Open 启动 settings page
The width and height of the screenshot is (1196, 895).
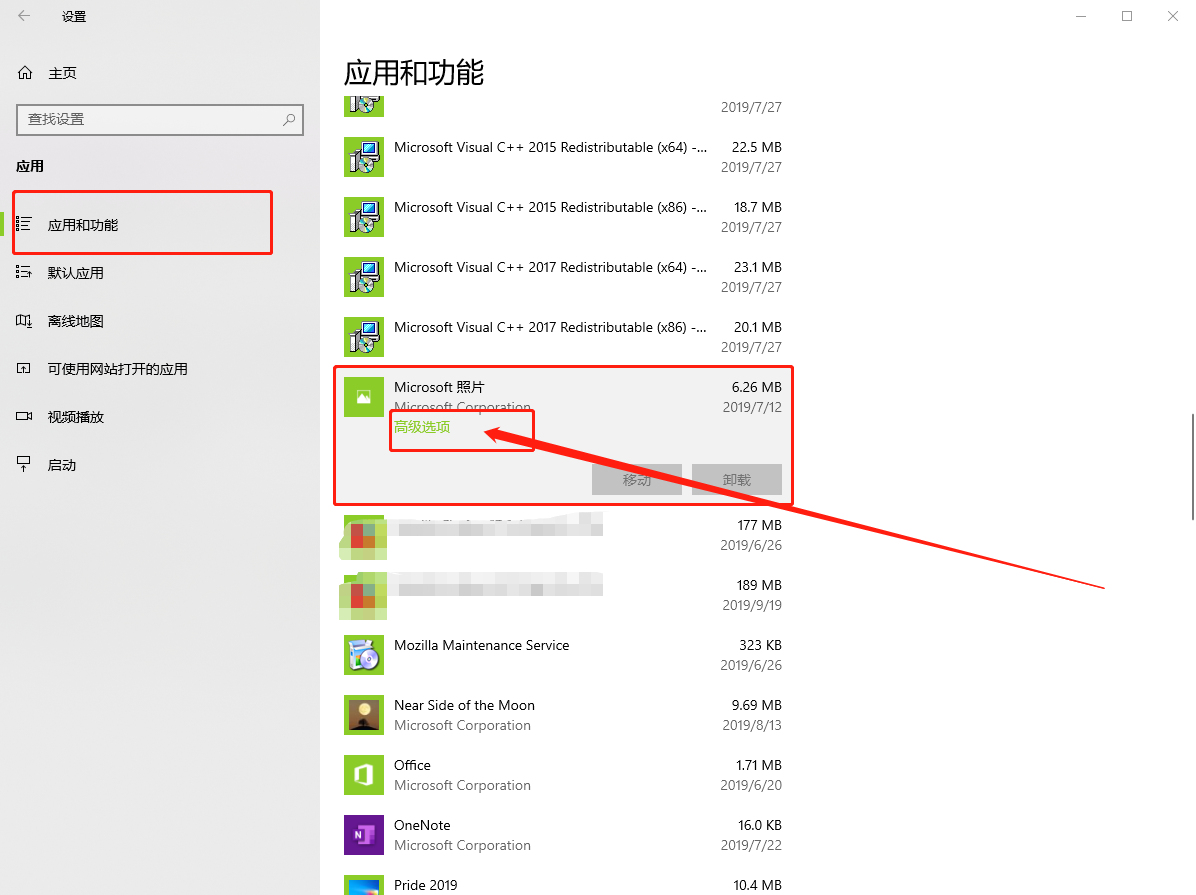point(62,465)
